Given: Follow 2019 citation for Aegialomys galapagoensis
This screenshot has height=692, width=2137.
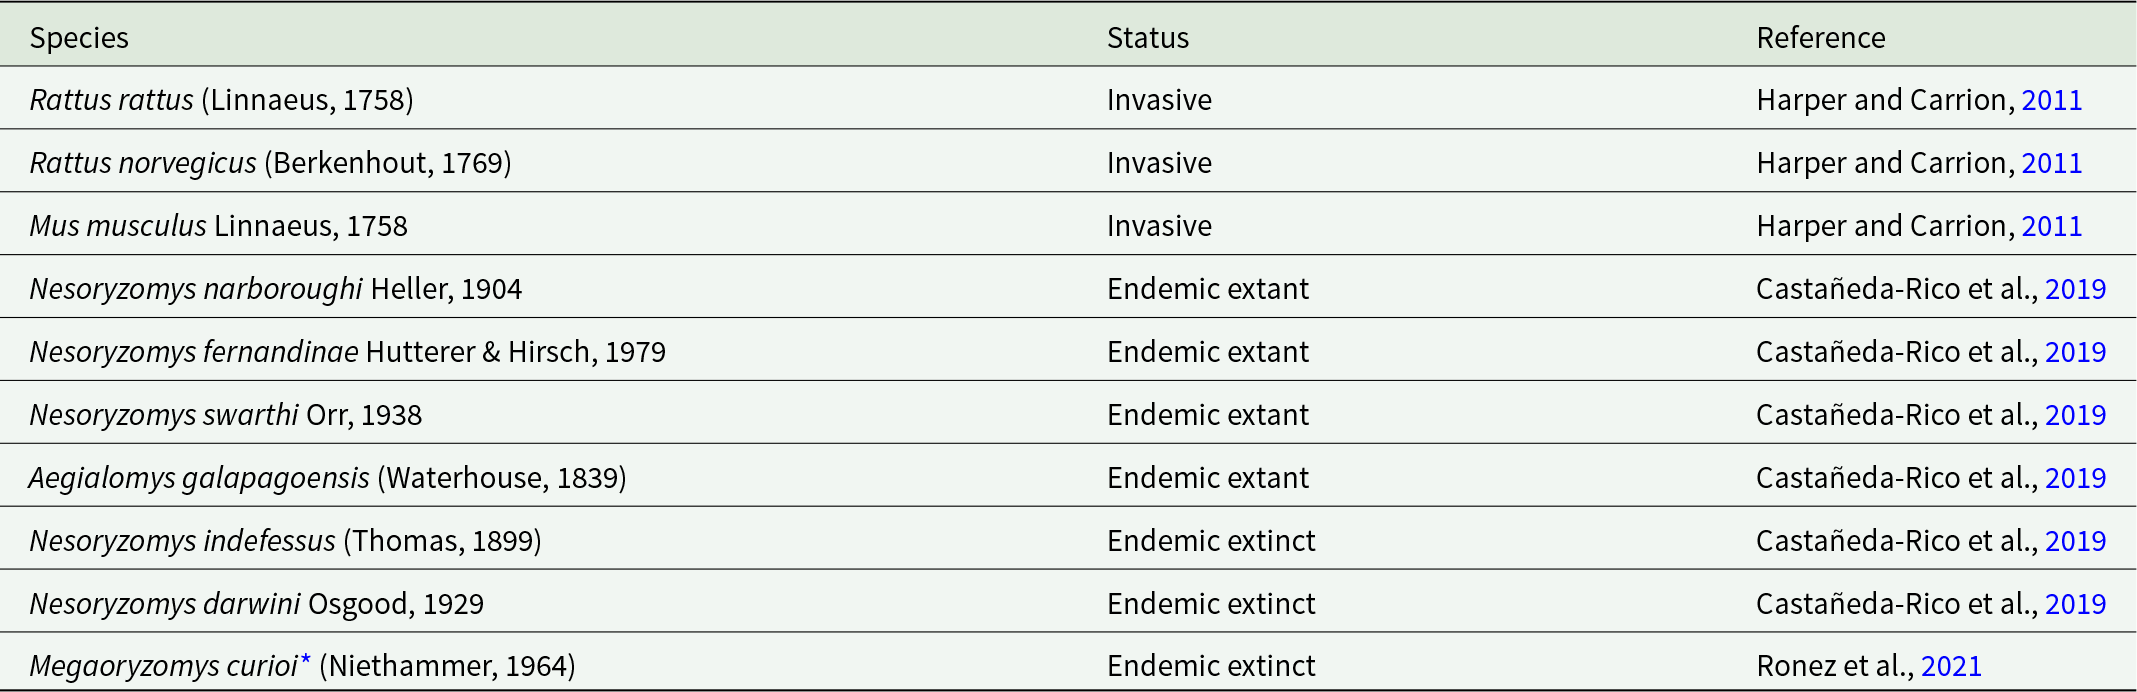Looking at the screenshot, I should click(x=2075, y=478).
